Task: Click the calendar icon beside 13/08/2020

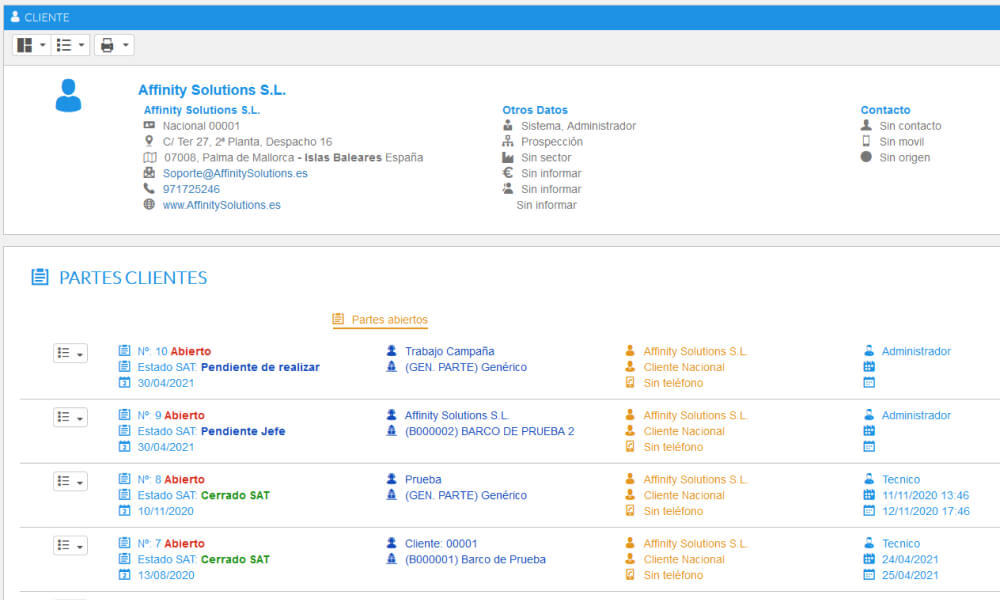Action: 124,574
